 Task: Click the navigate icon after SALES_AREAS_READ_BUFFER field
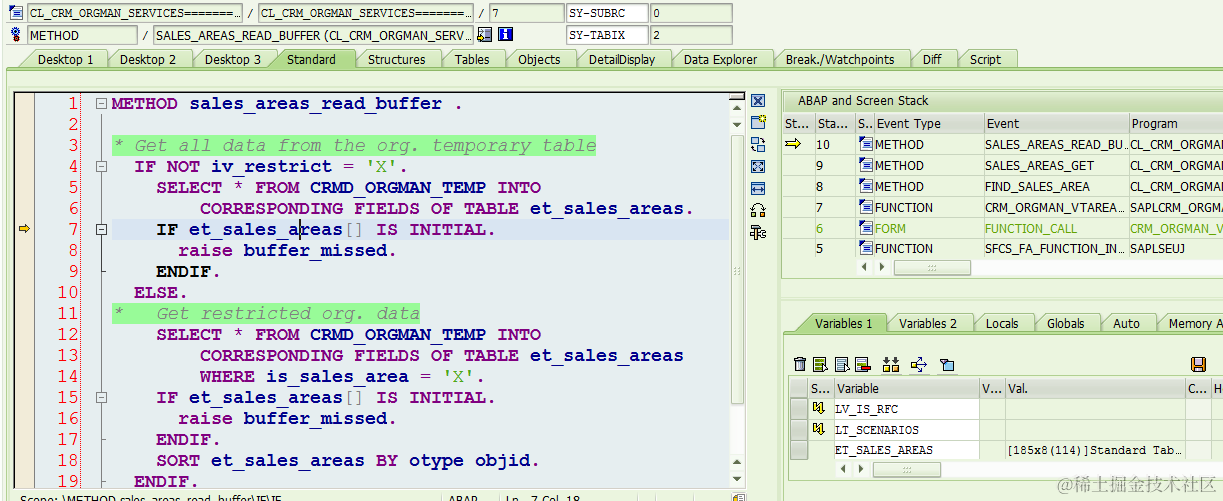[x=485, y=35]
